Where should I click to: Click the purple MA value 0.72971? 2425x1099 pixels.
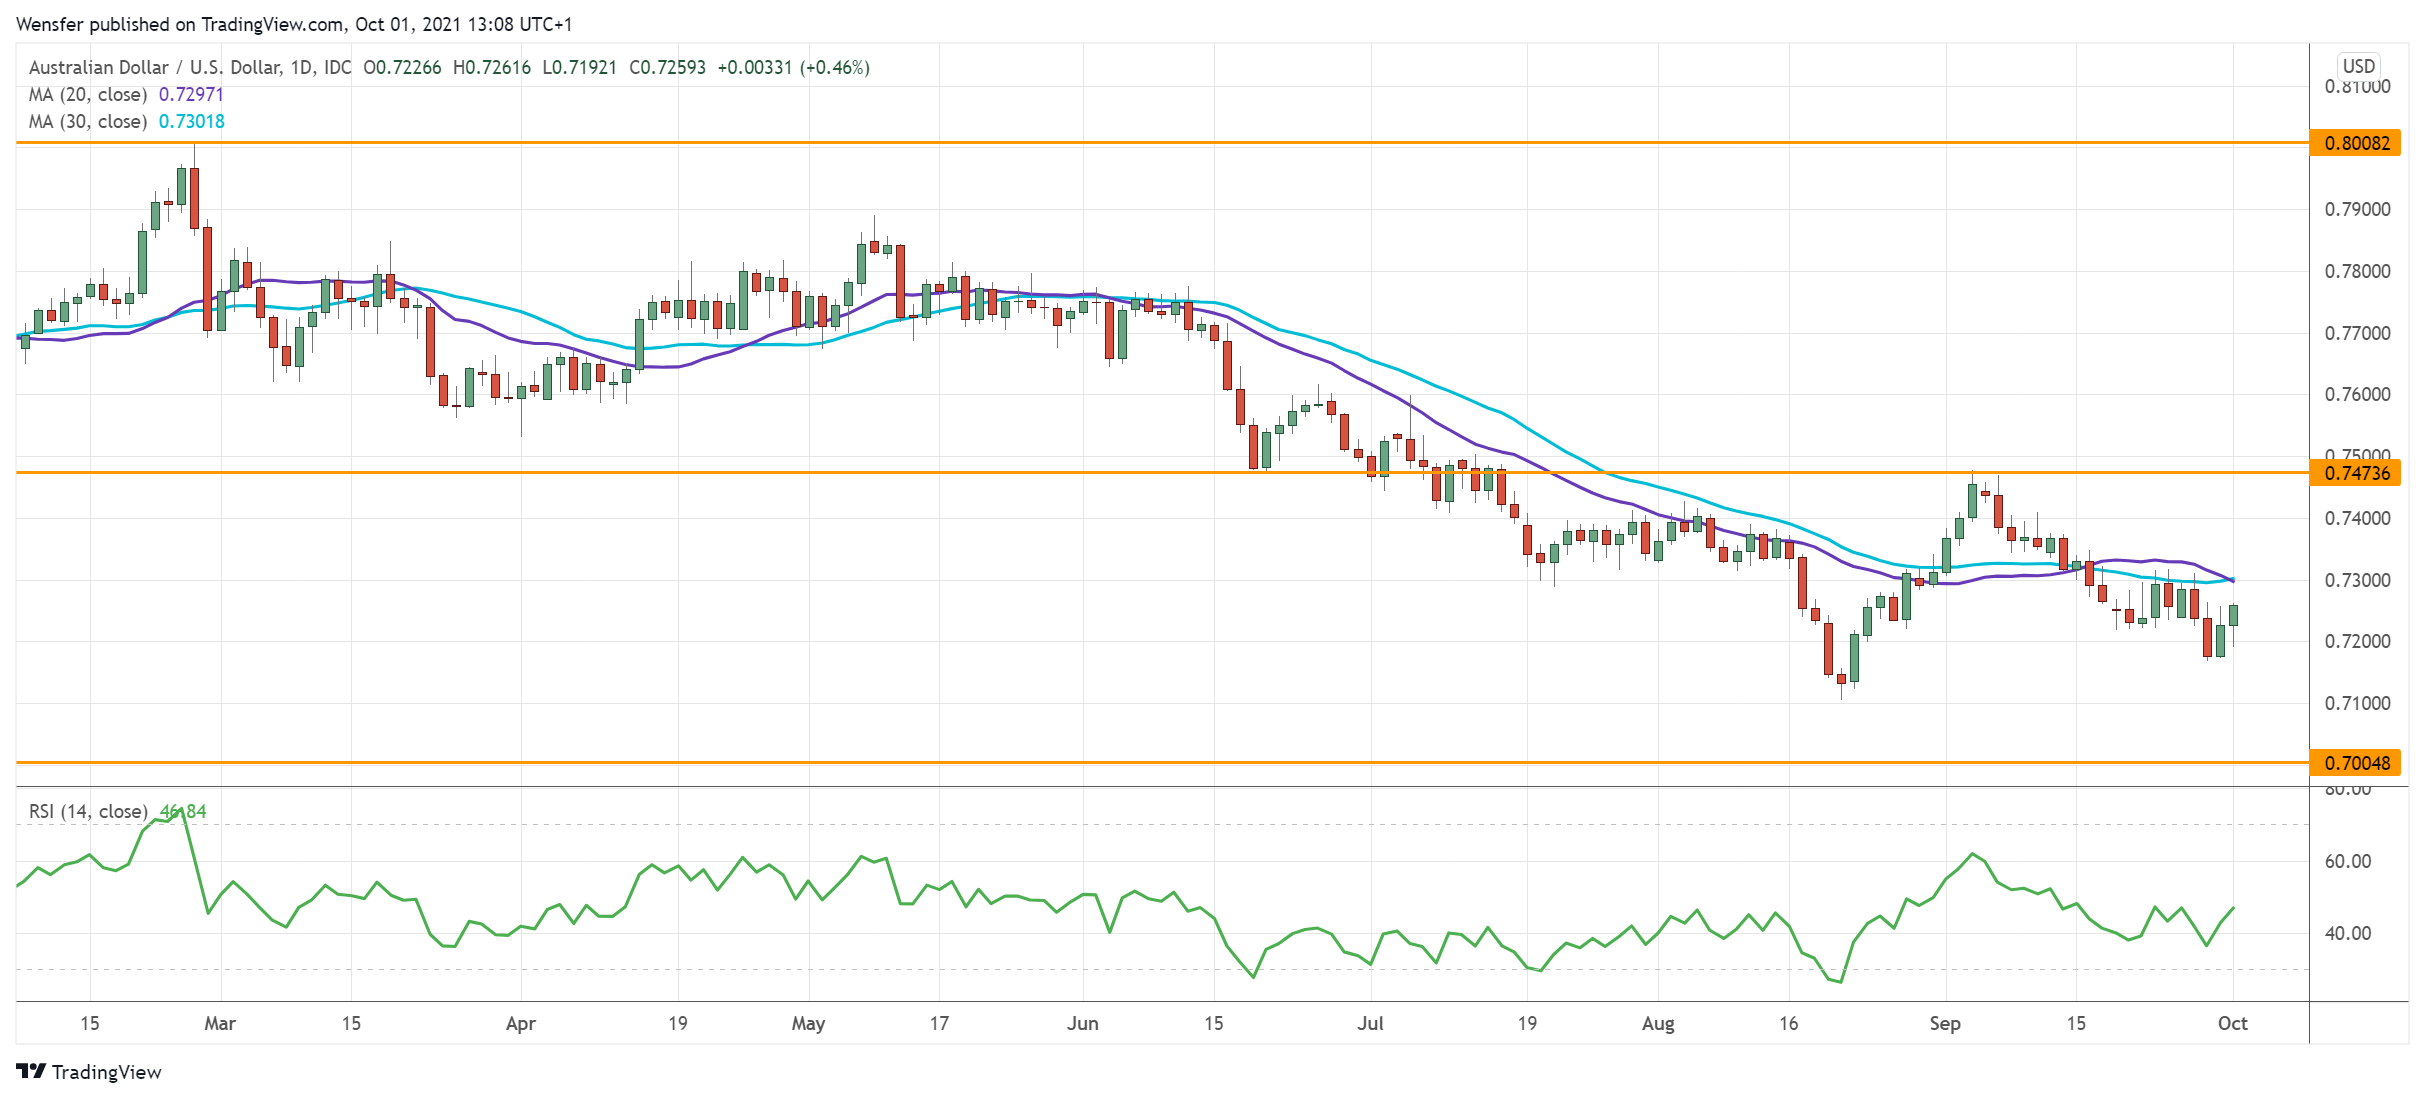click(x=190, y=94)
